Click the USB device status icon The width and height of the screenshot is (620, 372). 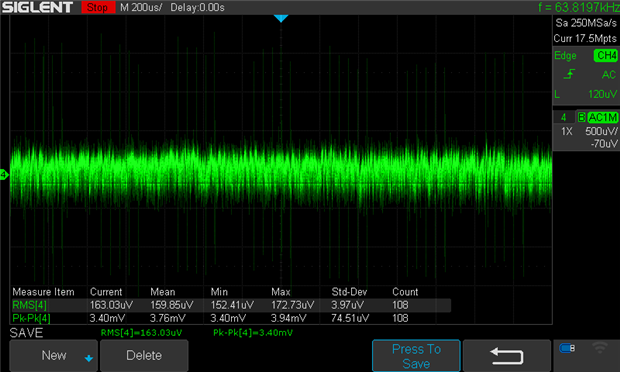tap(567, 348)
